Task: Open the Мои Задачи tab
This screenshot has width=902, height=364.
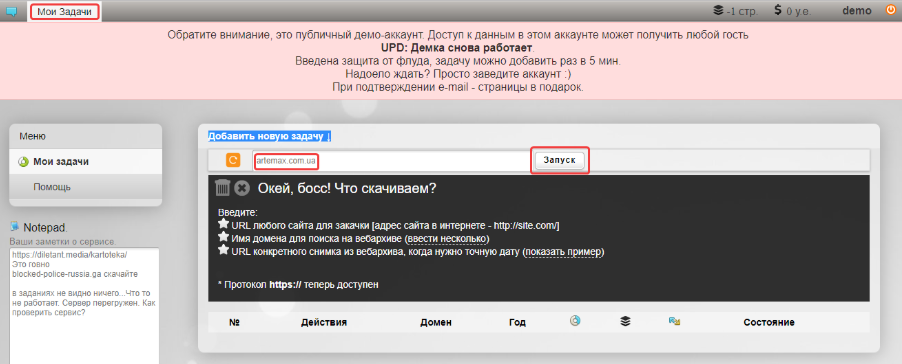Action: [64, 12]
